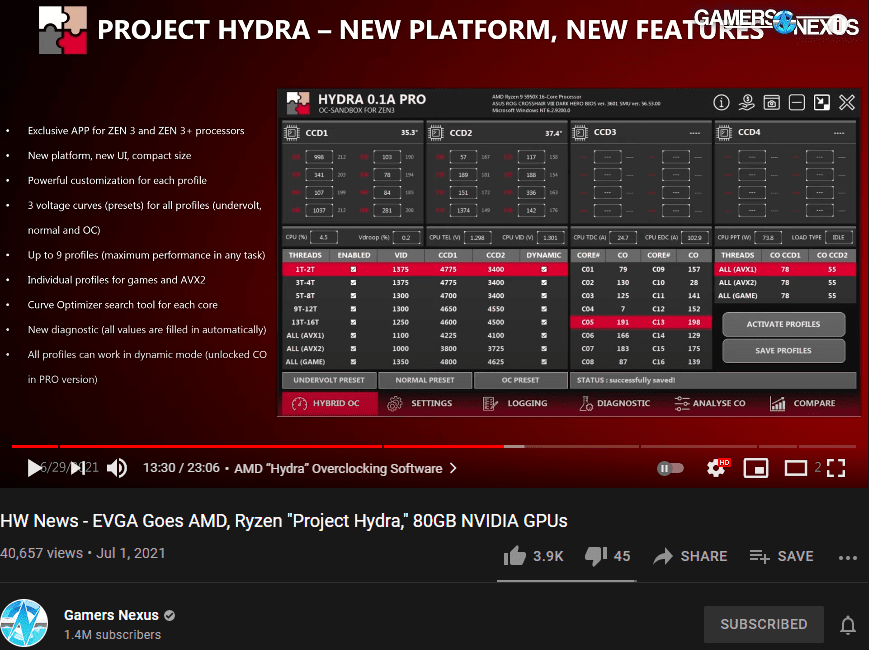Click the LOAD TYPE IDLE field
The width and height of the screenshot is (869, 650).
[839, 237]
